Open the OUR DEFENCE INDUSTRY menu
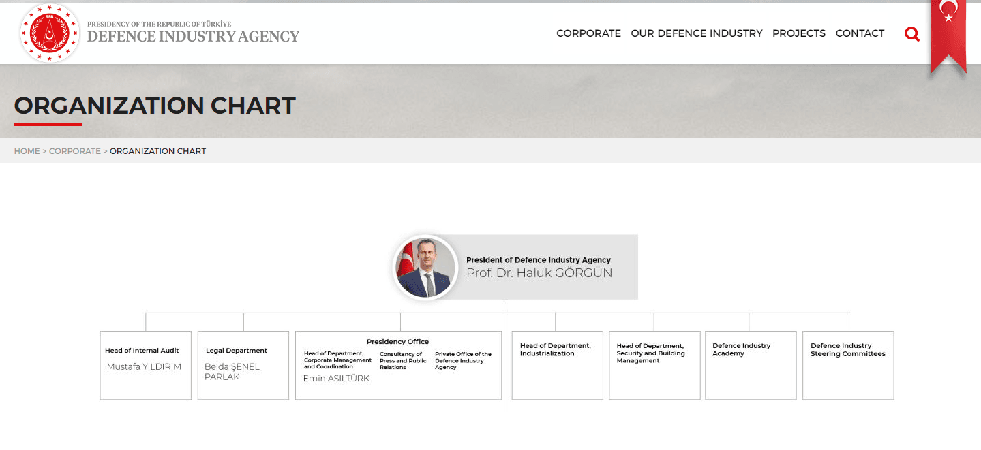 [x=696, y=33]
